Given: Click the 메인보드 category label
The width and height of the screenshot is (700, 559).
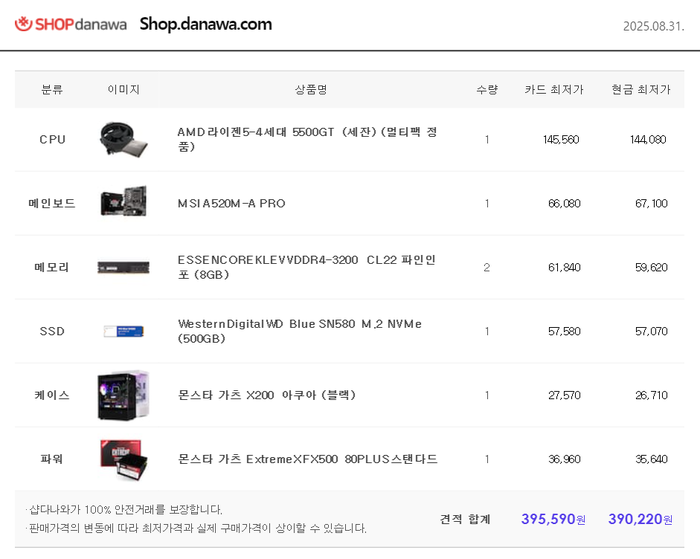Looking at the screenshot, I should pyautogui.click(x=52, y=204).
